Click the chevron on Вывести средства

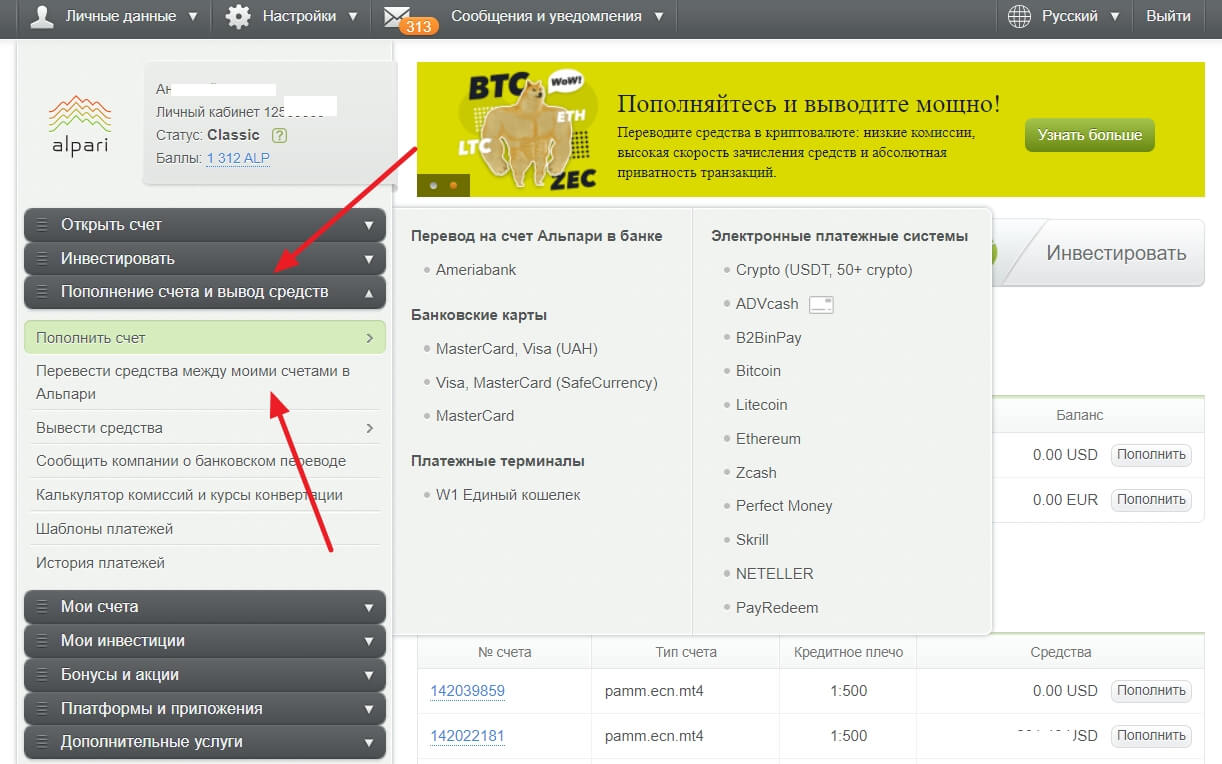(370, 428)
